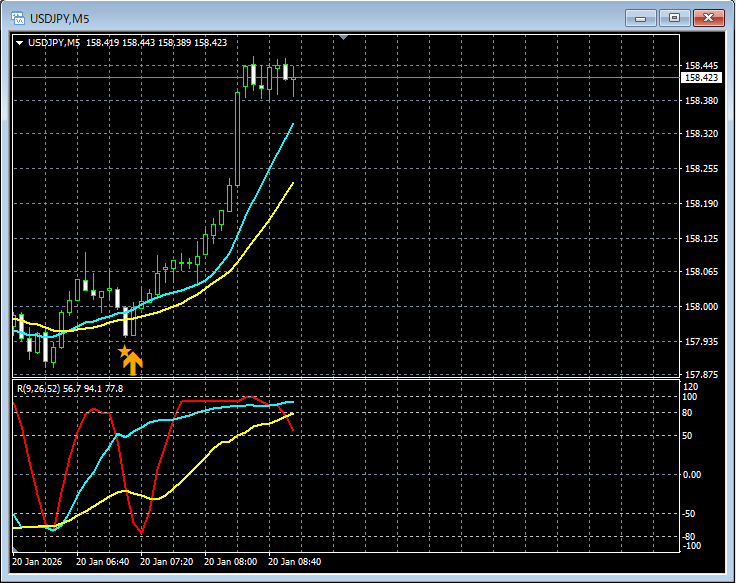Screen dimensions: 737x583
Task: Click the 158.380 price scale value
Action: [701, 101]
